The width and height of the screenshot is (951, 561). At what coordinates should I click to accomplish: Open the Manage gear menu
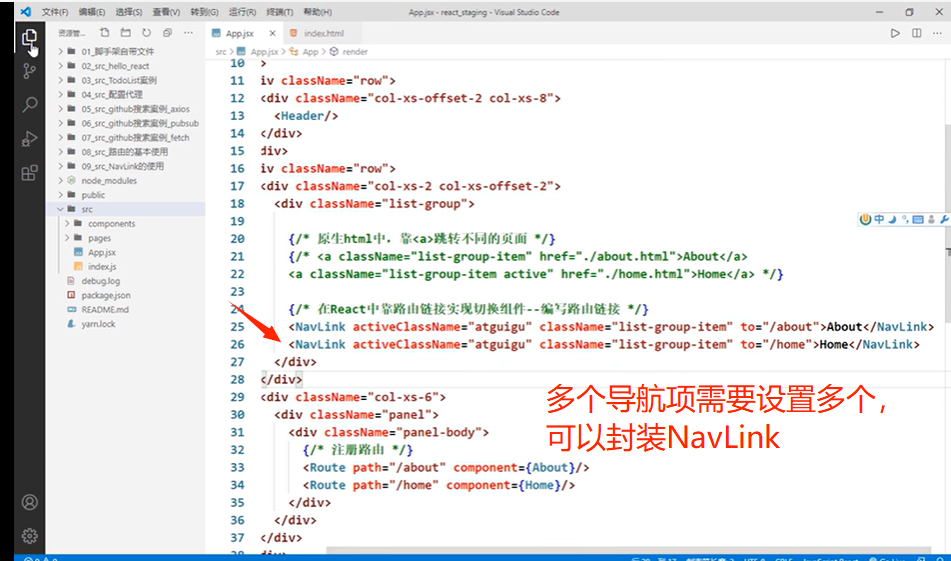coord(29,536)
